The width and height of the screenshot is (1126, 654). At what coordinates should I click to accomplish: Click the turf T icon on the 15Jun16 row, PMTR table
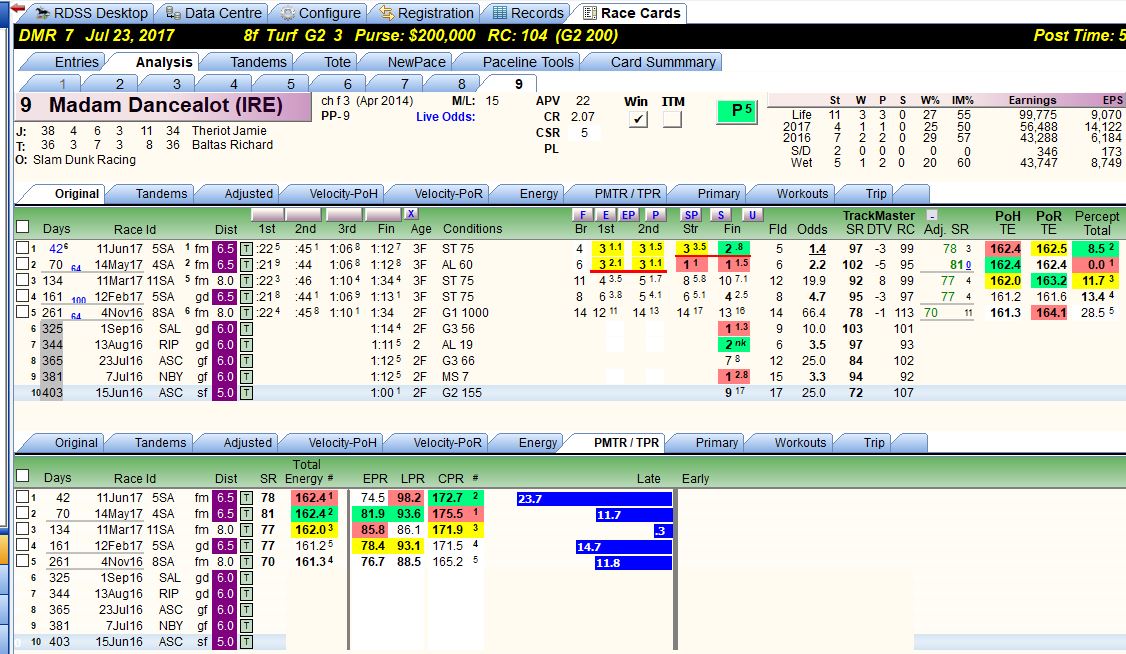(x=246, y=642)
